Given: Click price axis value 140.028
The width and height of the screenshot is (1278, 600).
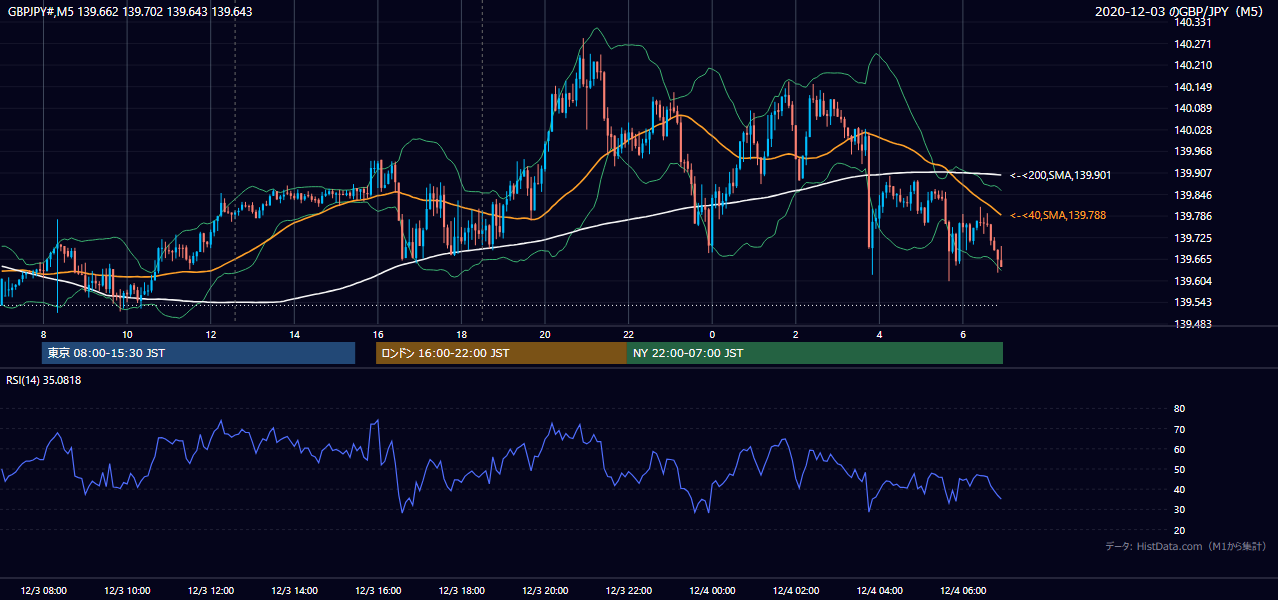Looking at the screenshot, I should [1192, 130].
